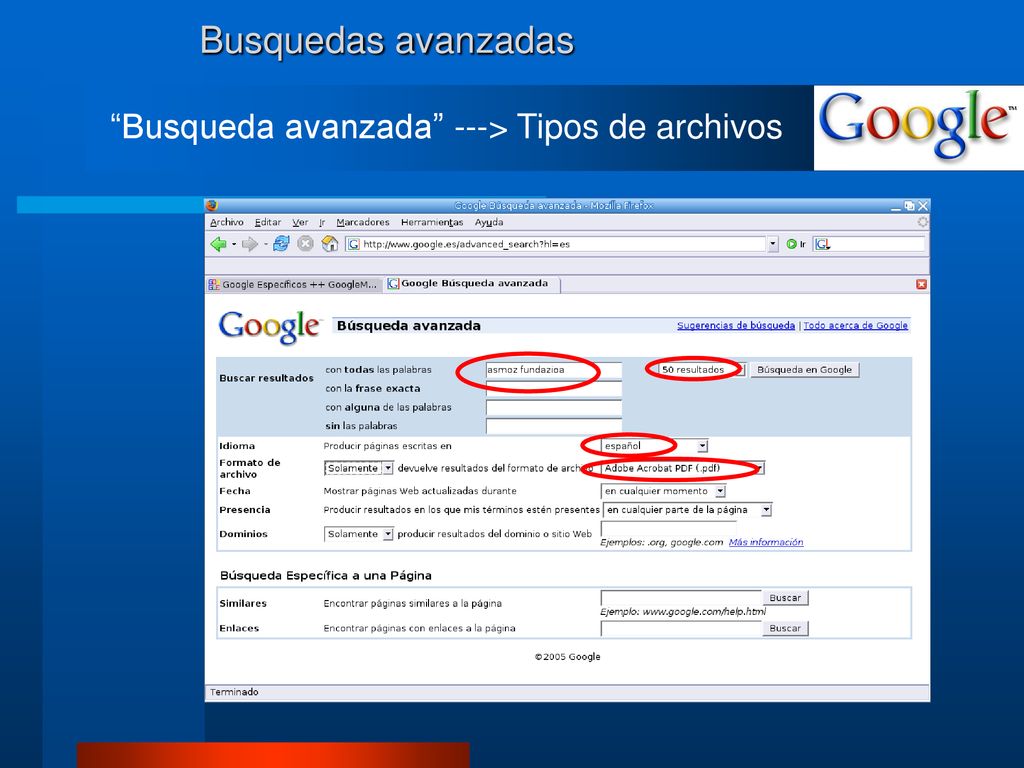Viewport: 1024px width, 768px height.
Task: Click the green Back arrow in Firefox
Action: pyautogui.click(x=218, y=244)
